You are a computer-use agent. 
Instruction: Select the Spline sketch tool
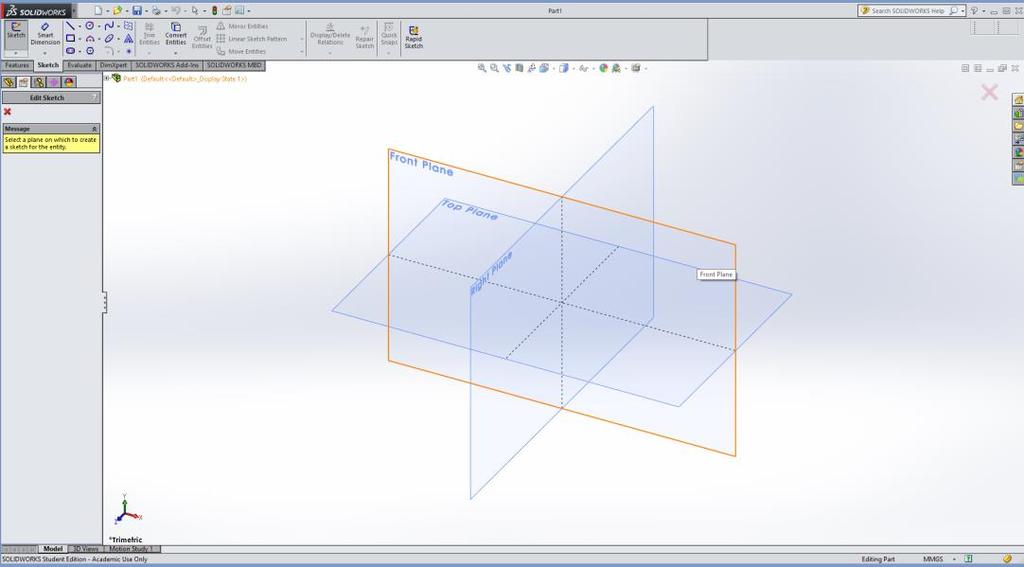[x=109, y=26]
